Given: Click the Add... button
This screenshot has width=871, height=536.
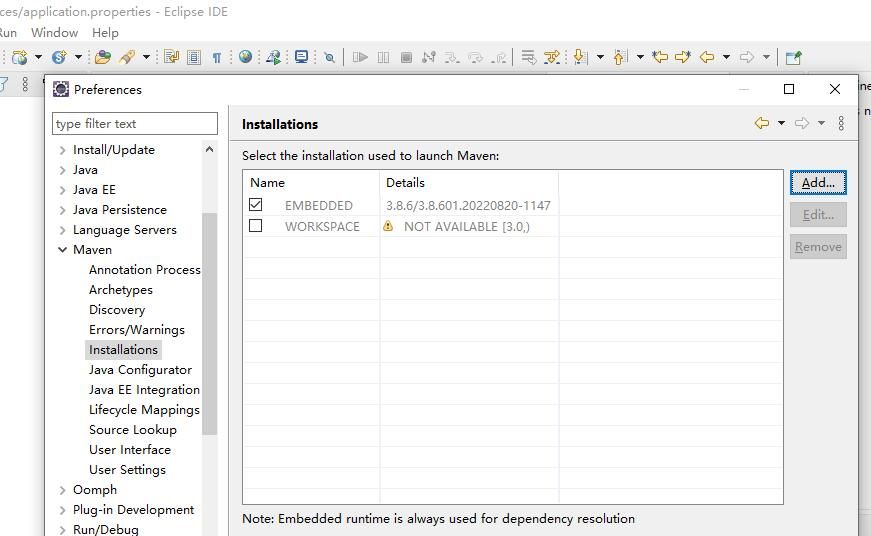Looking at the screenshot, I should point(817,182).
